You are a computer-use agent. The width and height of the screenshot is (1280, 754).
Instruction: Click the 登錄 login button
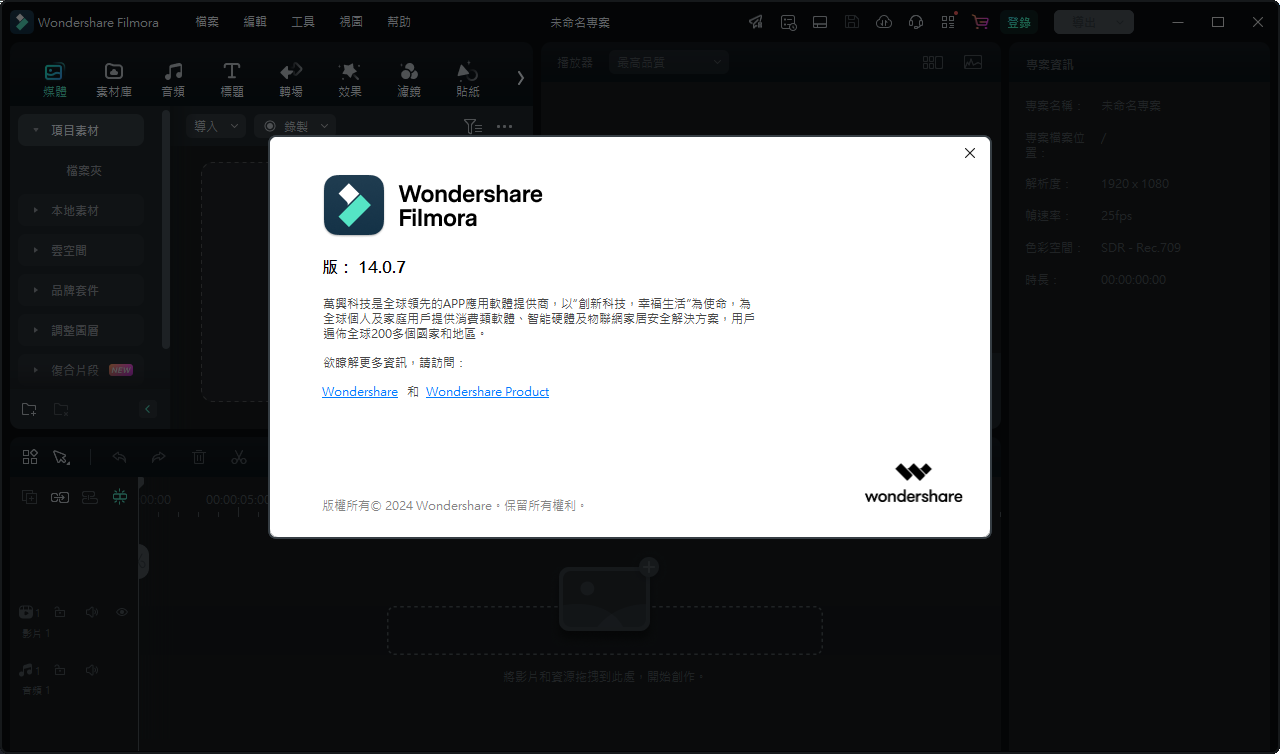(x=1019, y=22)
